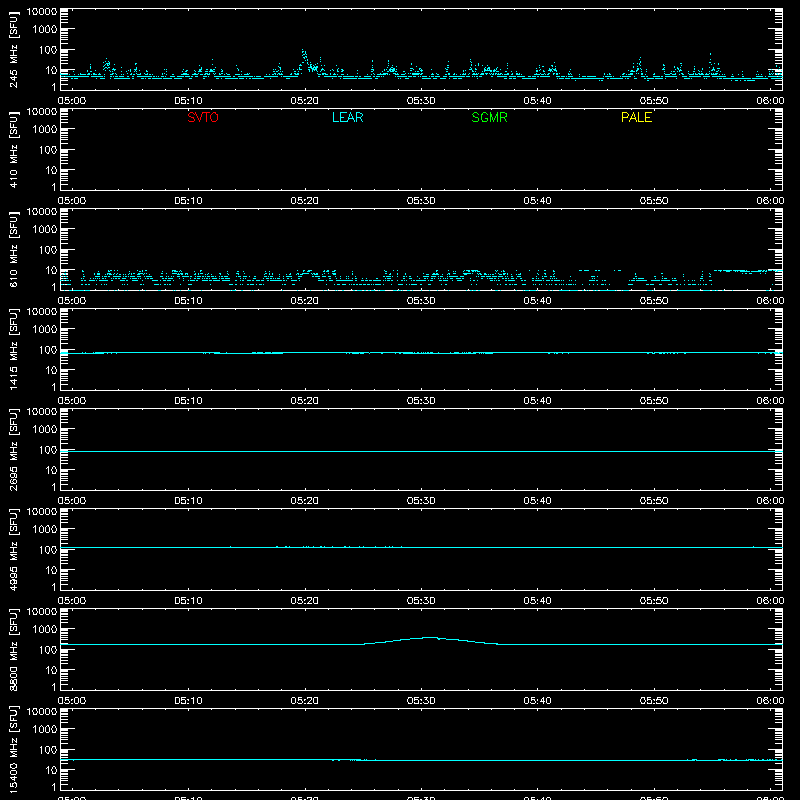Select the cyan LEAR station label
Viewport: 800px width, 800px height.
click(347, 117)
